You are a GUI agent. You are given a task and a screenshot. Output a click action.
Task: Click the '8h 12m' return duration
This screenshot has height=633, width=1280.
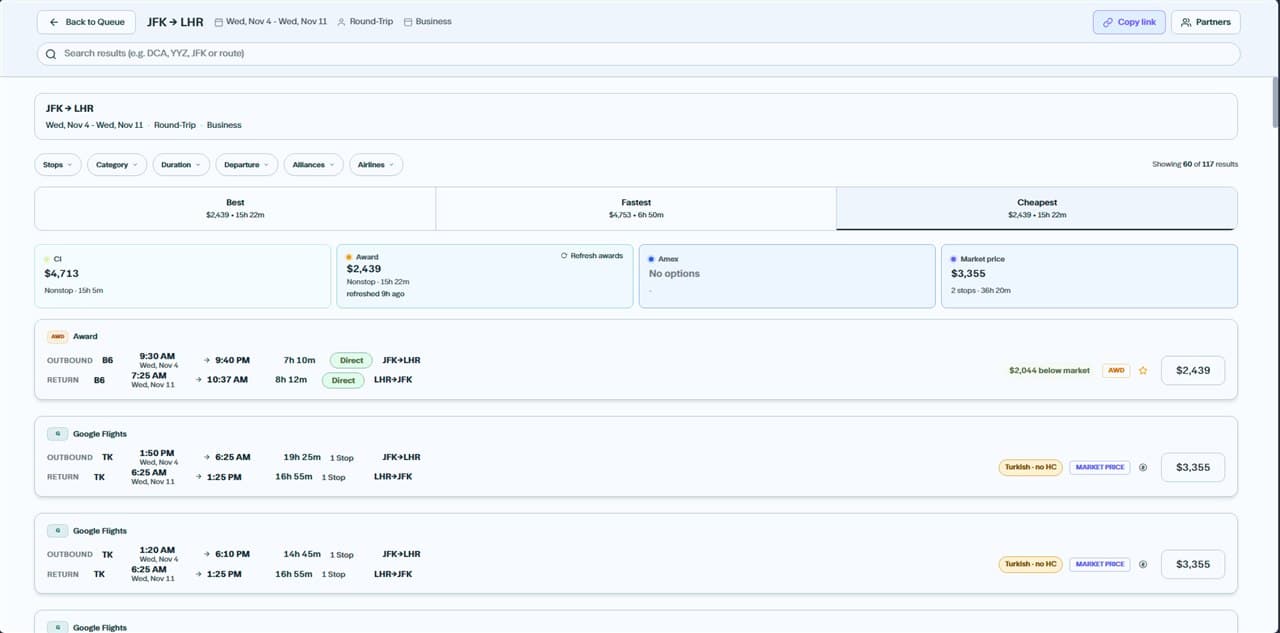click(x=291, y=380)
